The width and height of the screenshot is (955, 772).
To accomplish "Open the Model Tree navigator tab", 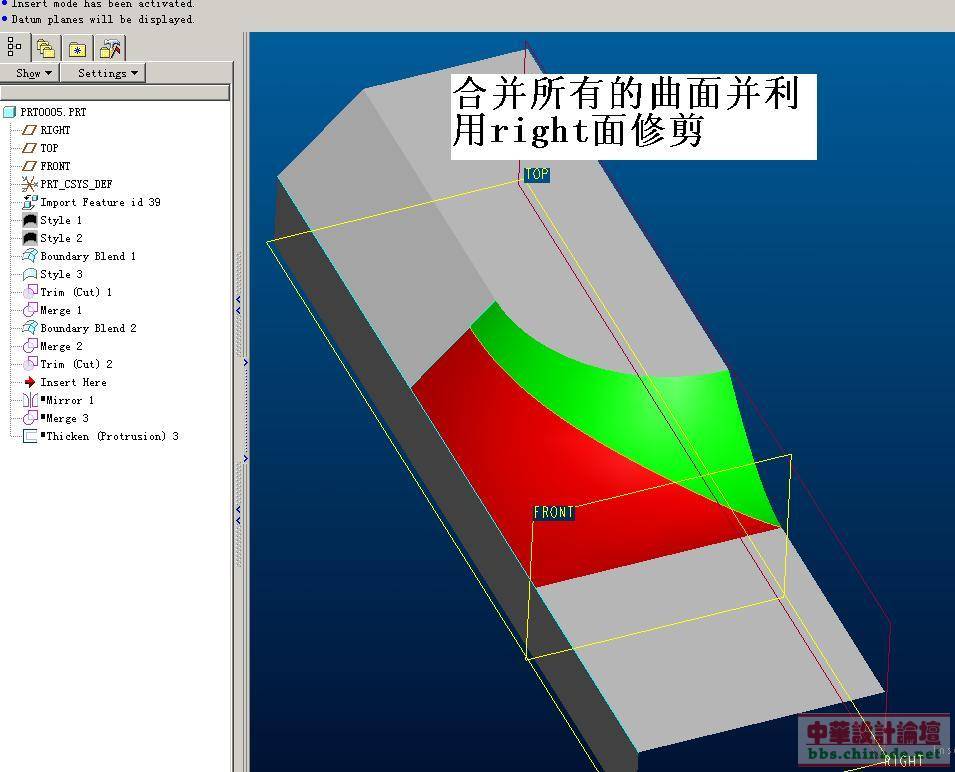I will click(x=15, y=47).
